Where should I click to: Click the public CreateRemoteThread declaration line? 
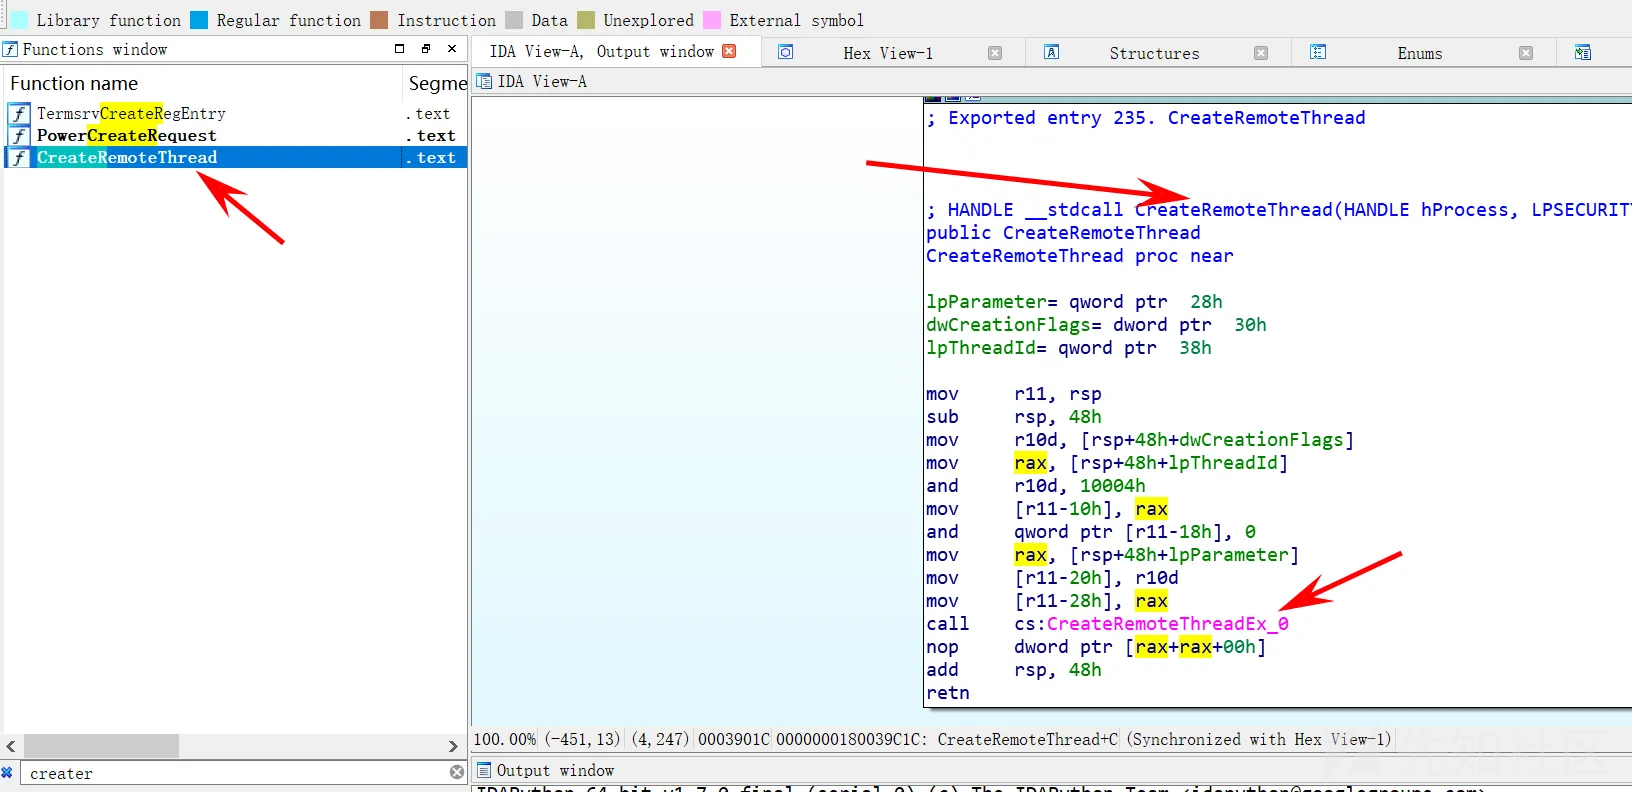(1063, 233)
